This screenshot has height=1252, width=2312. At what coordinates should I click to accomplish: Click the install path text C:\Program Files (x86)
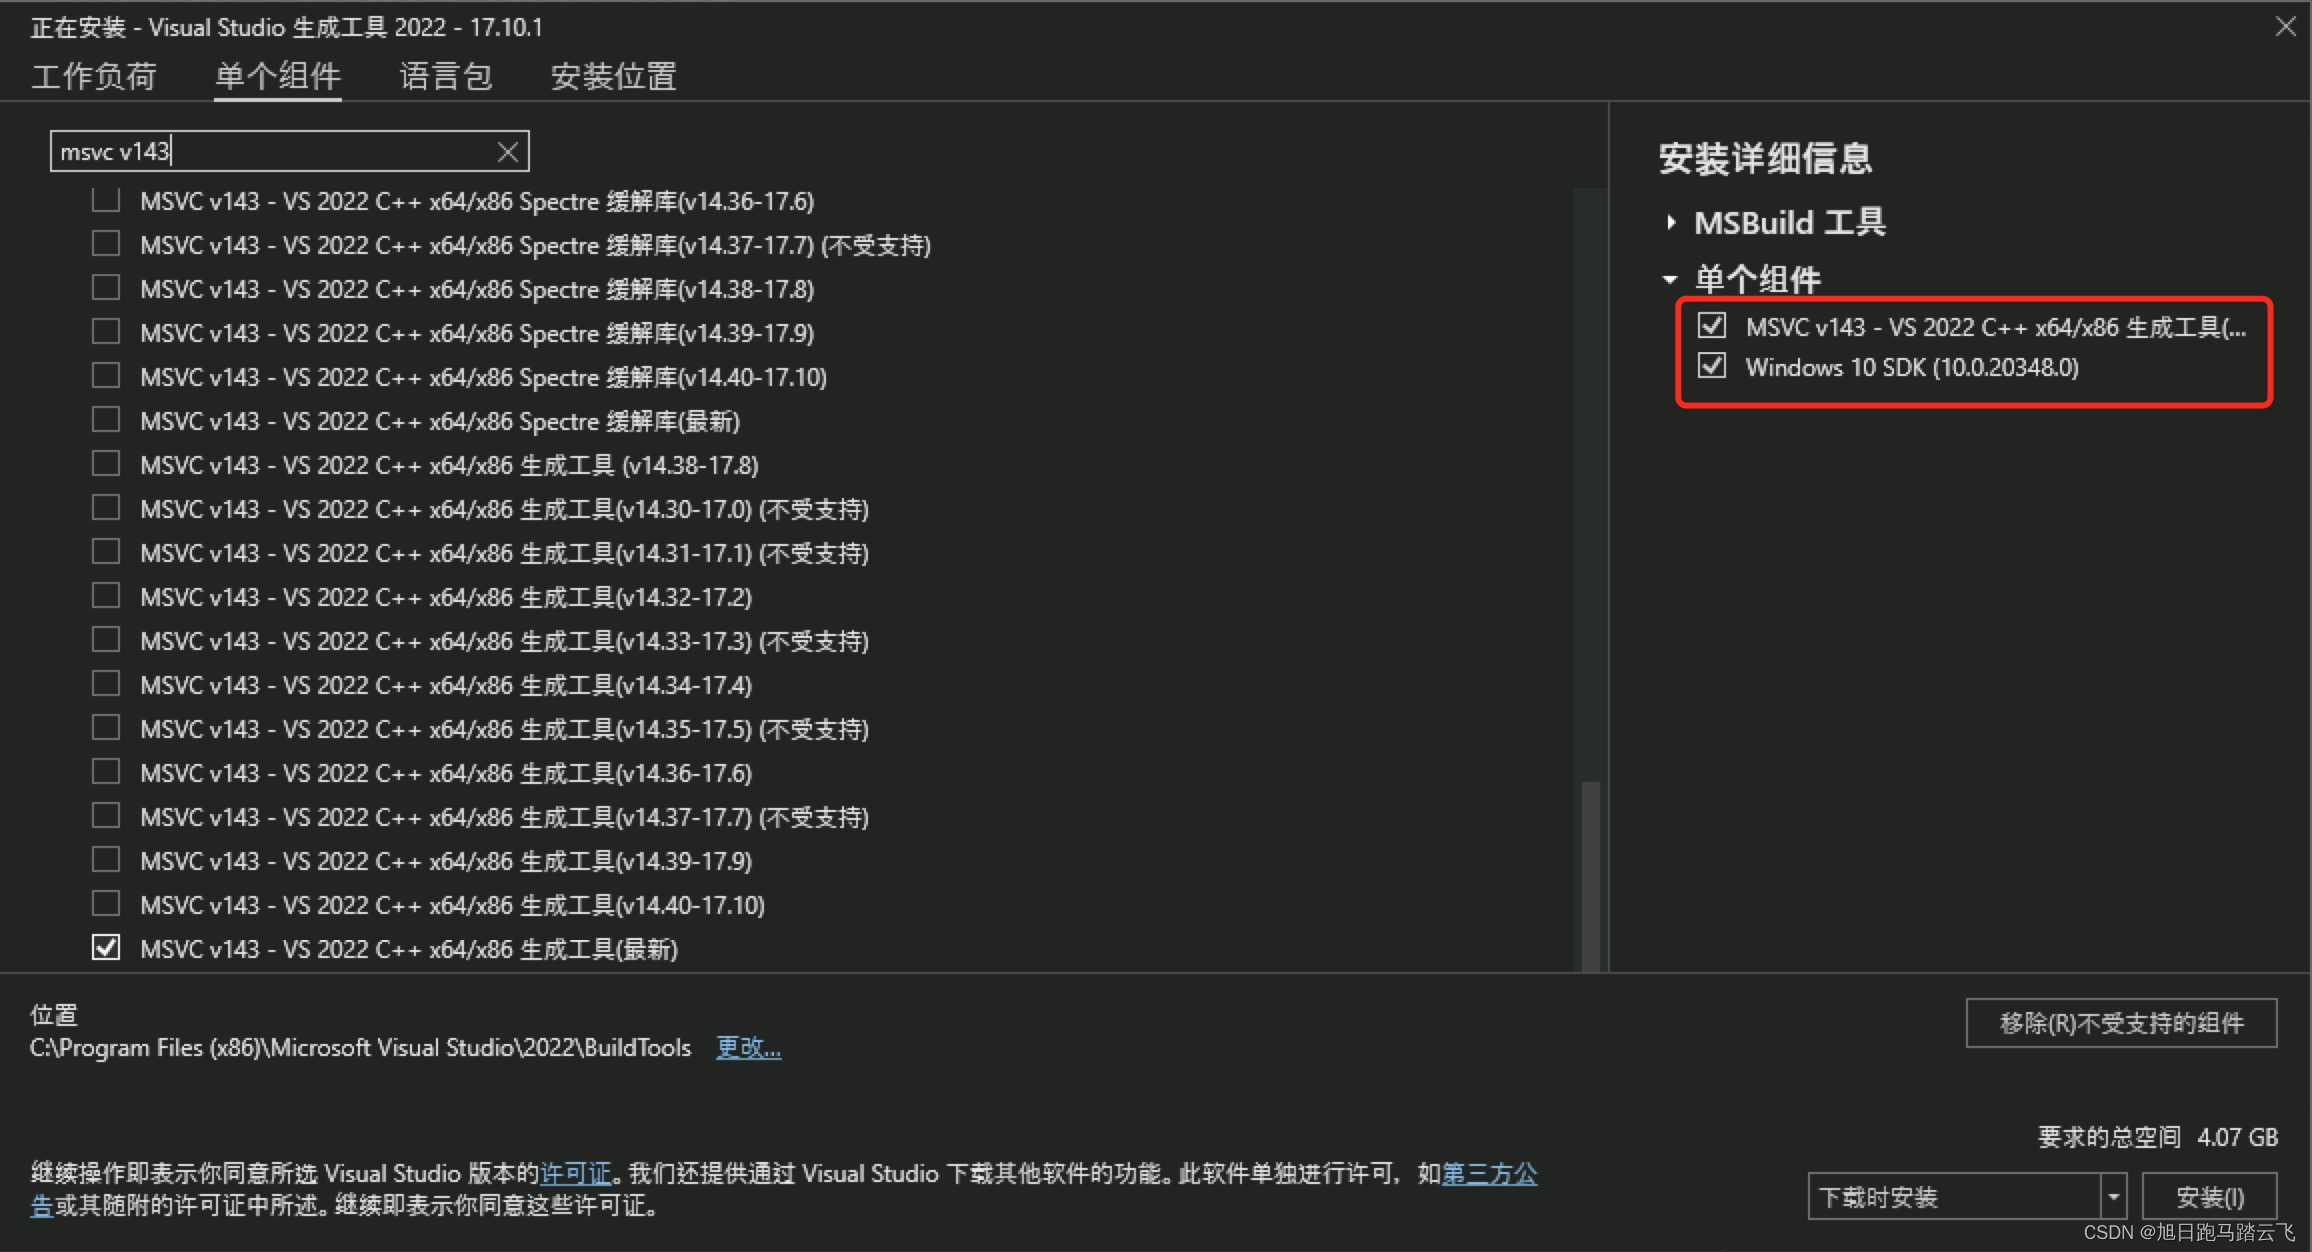(361, 1047)
